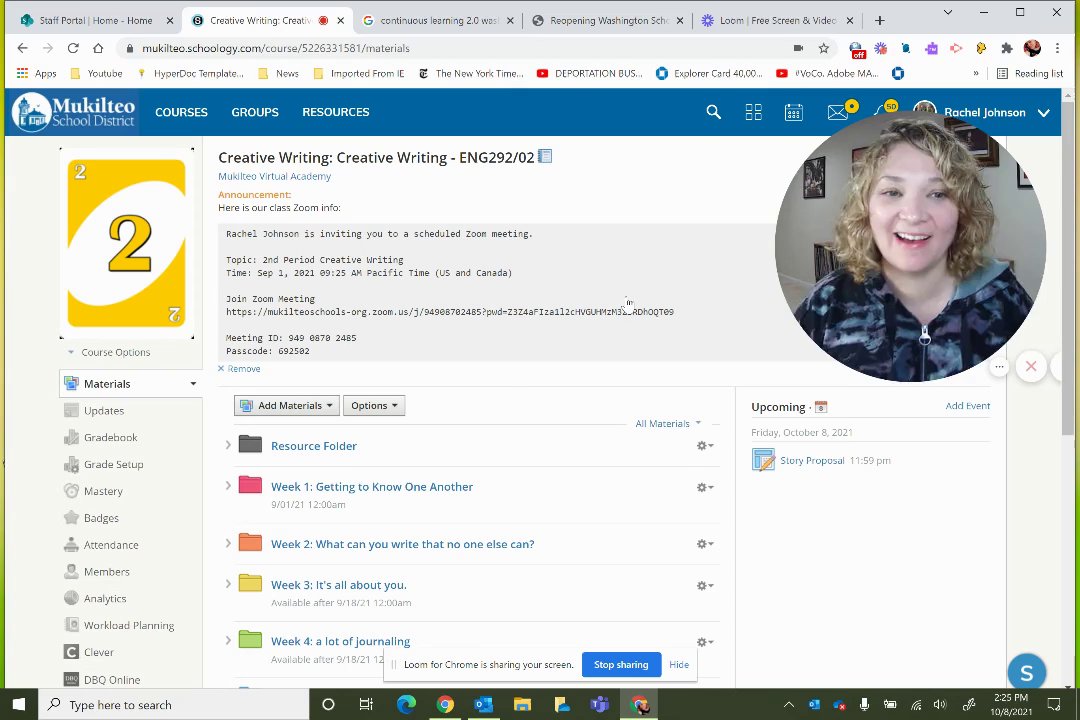
Task: Open the Mukilteo Virtual Academy link
Action: (x=274, y=176)
